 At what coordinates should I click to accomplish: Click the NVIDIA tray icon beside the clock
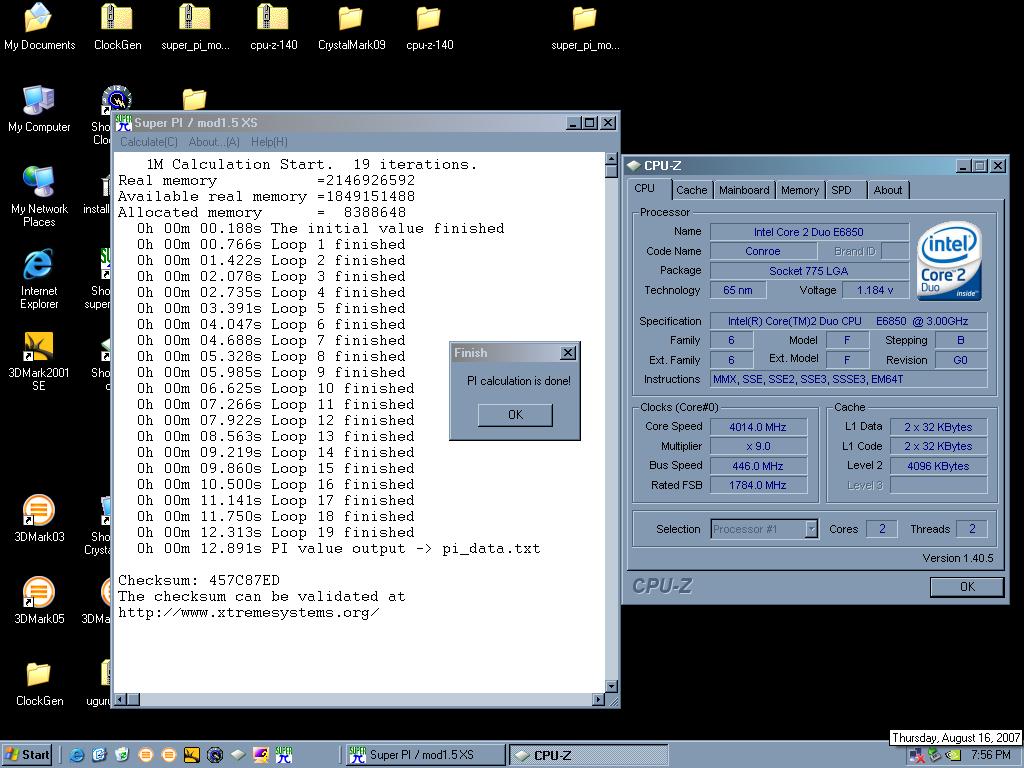point(953,756)
